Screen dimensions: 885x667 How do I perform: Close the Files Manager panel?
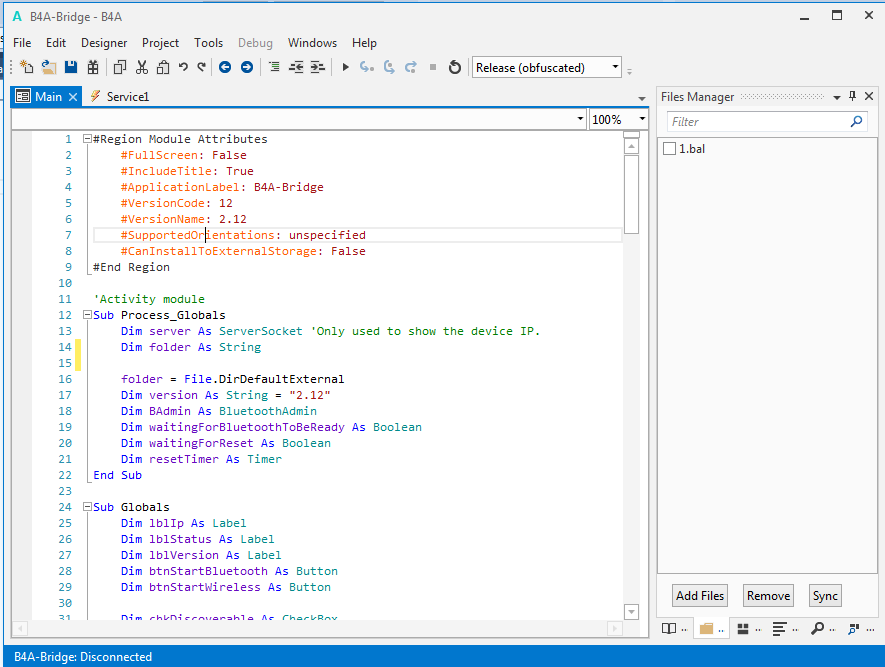pyautogui.click(x=869, y=96)
